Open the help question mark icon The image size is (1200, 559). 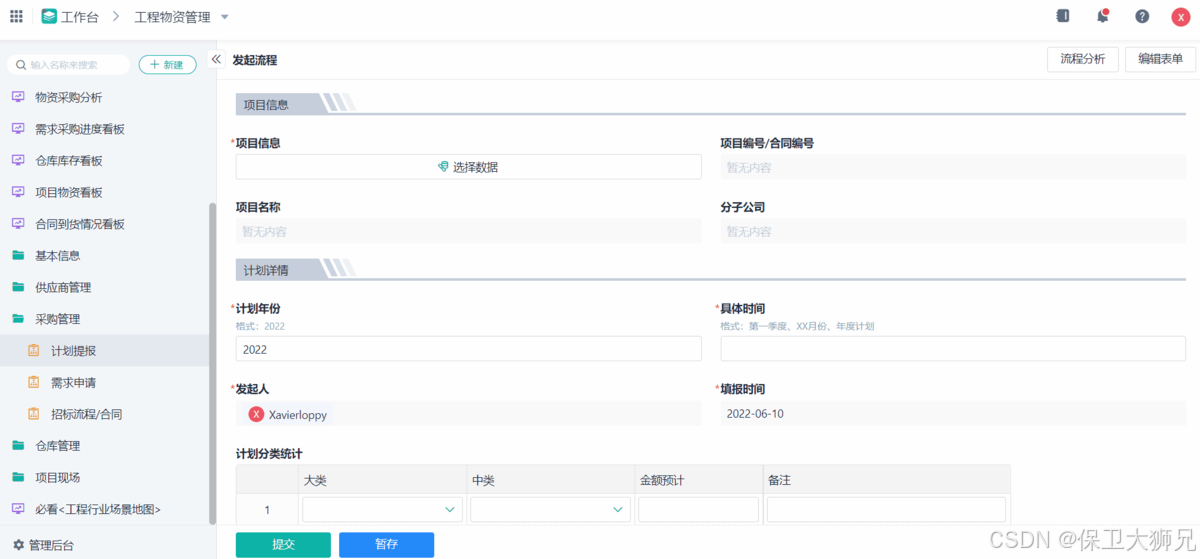coord(1142,16)
